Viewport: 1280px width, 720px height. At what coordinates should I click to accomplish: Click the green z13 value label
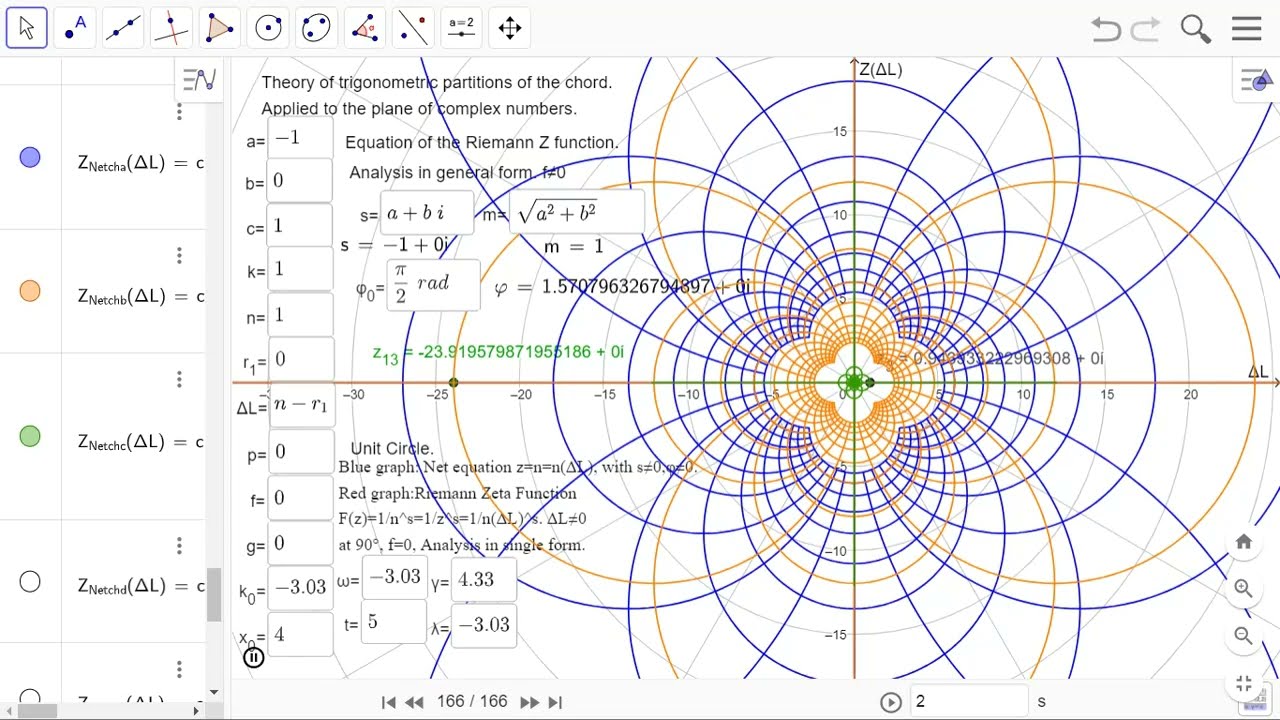point(498,352)
